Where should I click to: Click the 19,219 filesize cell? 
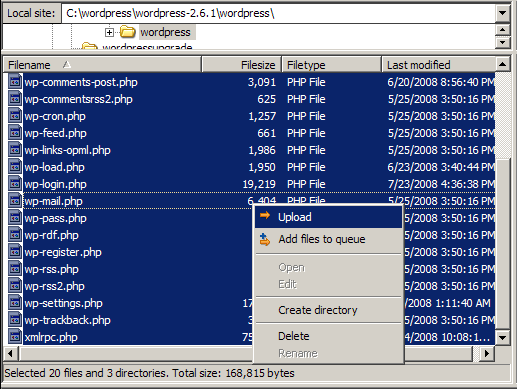259,184
